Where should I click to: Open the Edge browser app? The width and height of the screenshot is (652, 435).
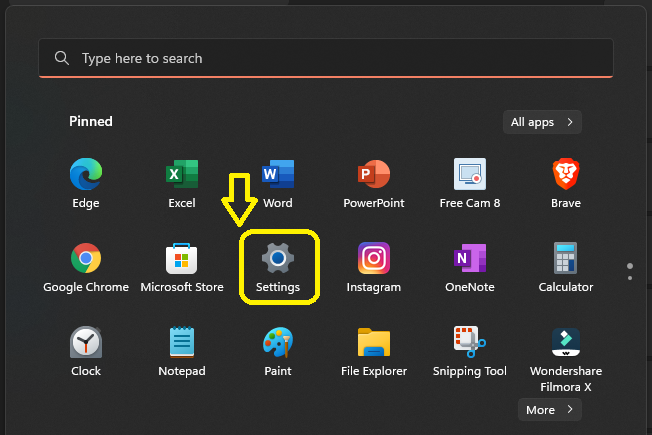coord(86,174)
